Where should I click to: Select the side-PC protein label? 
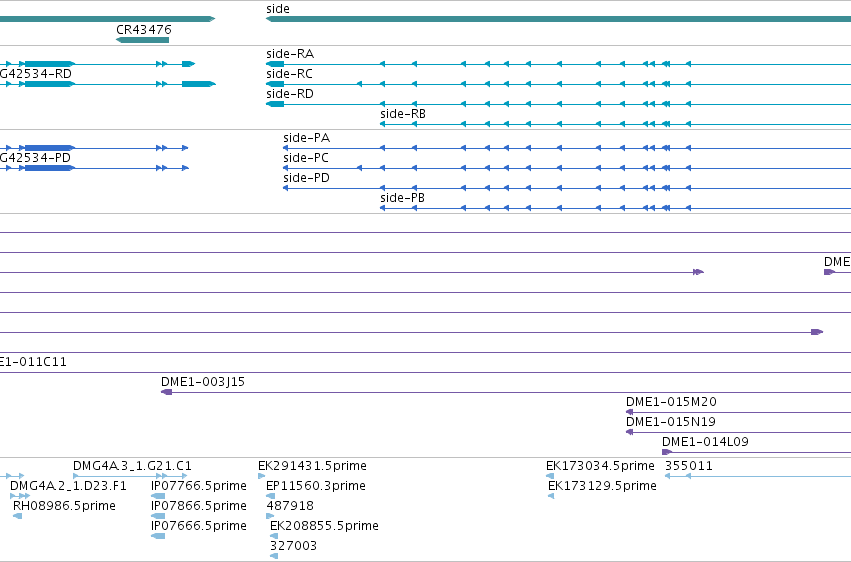[306, 158]
